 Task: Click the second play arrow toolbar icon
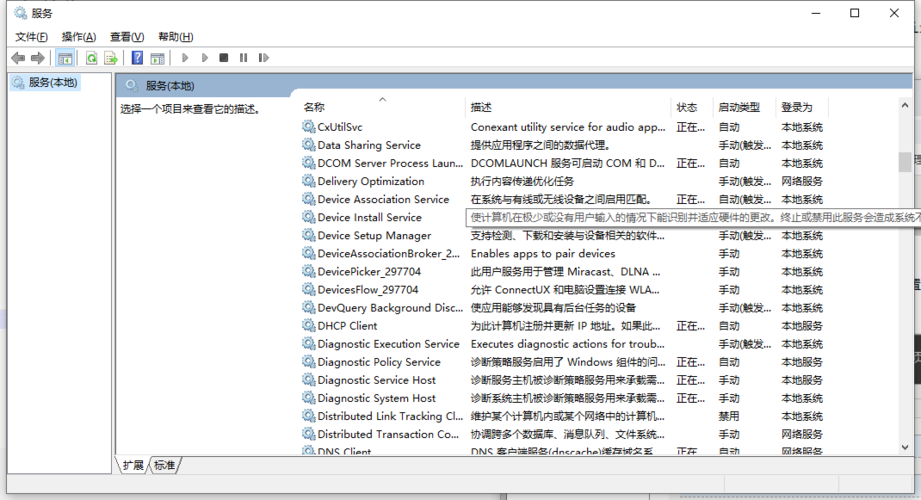point(204,58)
